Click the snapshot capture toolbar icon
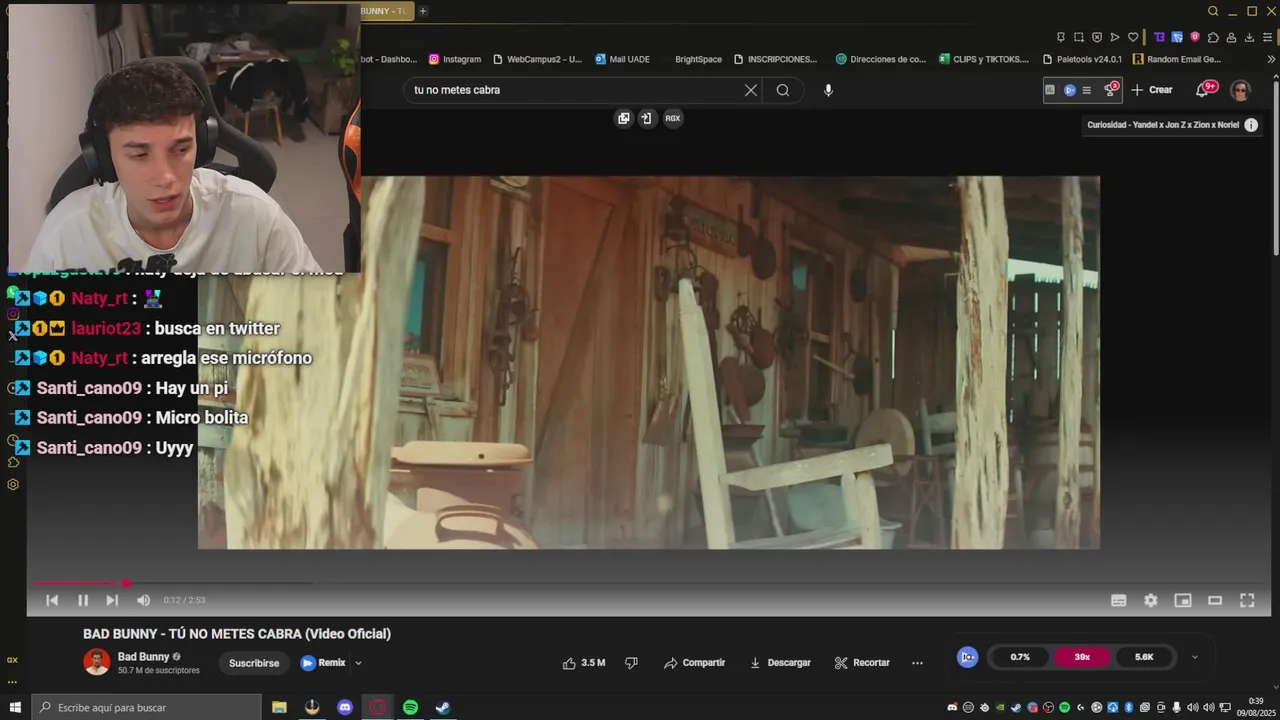Viewport: 1280px width, 720px height. pos(1079,37)
